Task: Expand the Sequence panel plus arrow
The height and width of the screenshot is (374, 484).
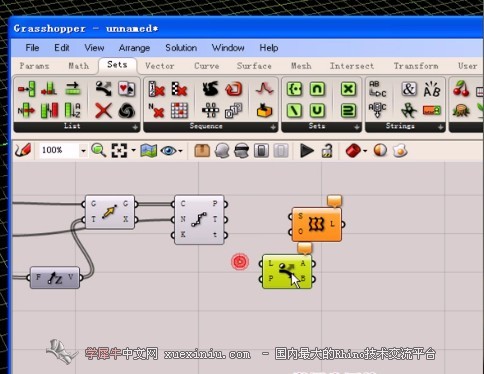Action: click(273, 127)
